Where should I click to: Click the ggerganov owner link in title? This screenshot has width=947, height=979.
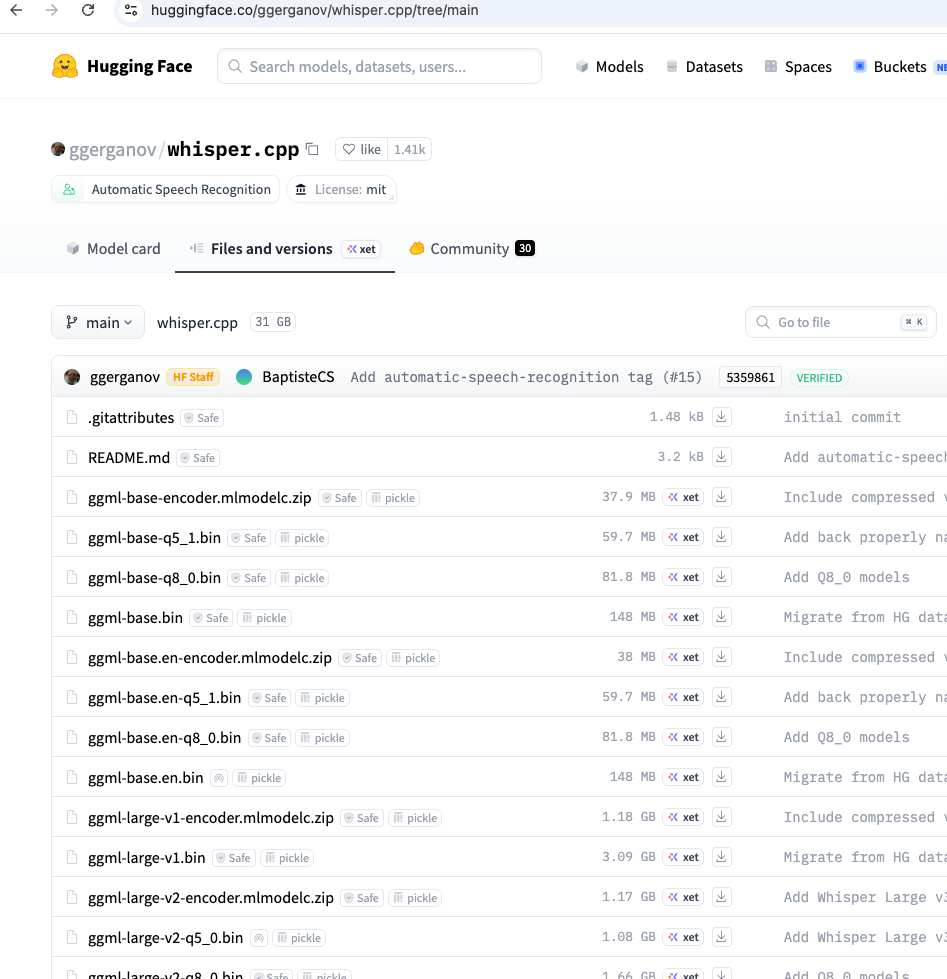coord(112,150)
